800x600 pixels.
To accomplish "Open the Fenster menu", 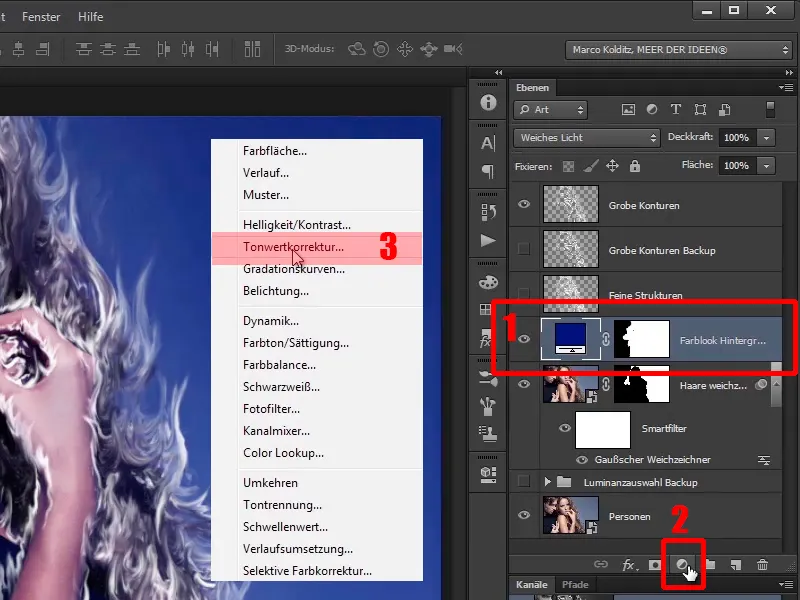I will point(41,17).
